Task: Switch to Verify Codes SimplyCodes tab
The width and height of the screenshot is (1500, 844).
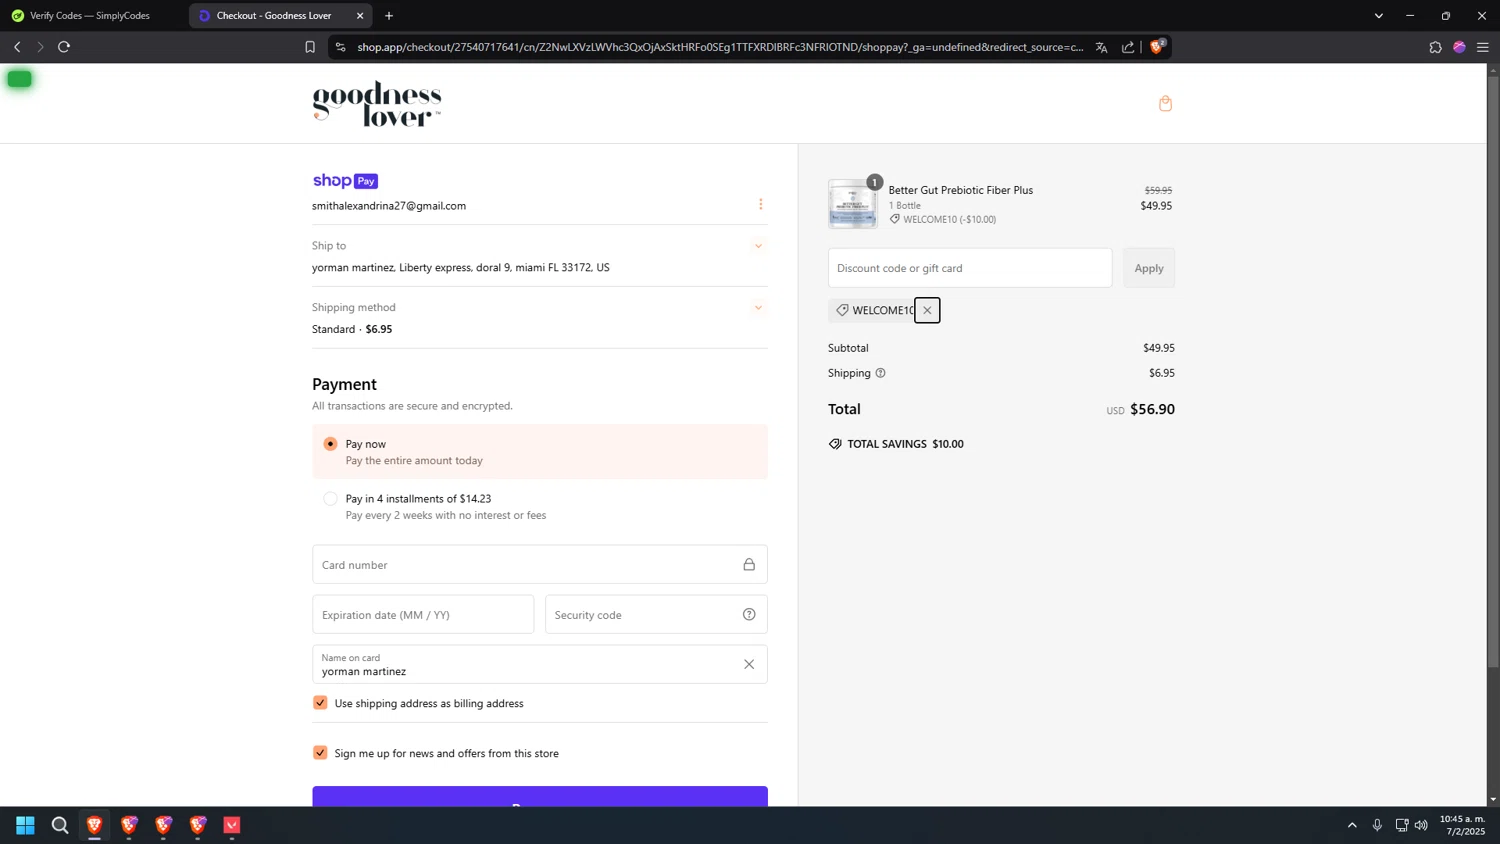Action: tap(90, 16)
